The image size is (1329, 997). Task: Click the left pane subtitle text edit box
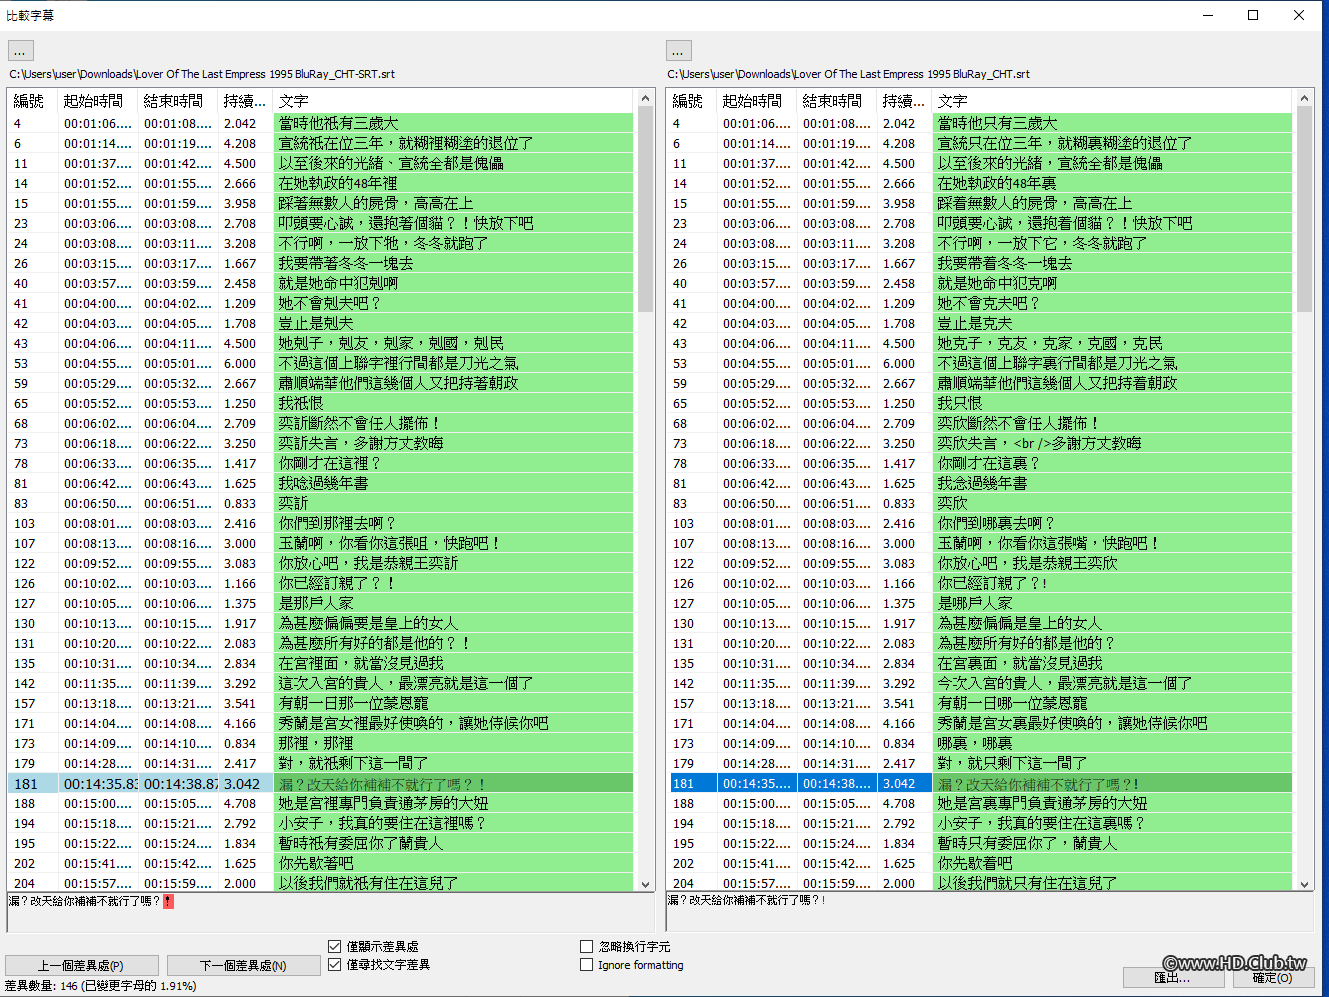tap(330, 912)
